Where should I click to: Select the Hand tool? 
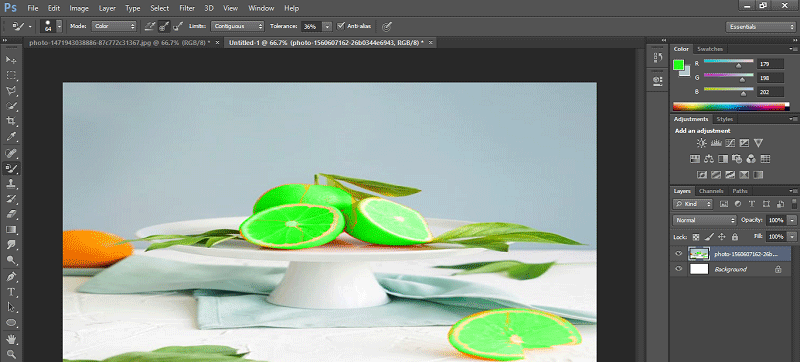11,339
